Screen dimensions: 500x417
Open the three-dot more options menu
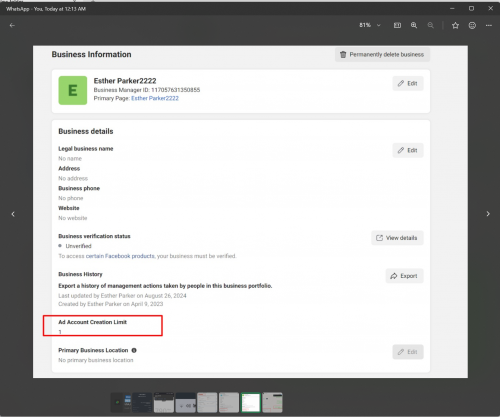[x=489, y=25]
